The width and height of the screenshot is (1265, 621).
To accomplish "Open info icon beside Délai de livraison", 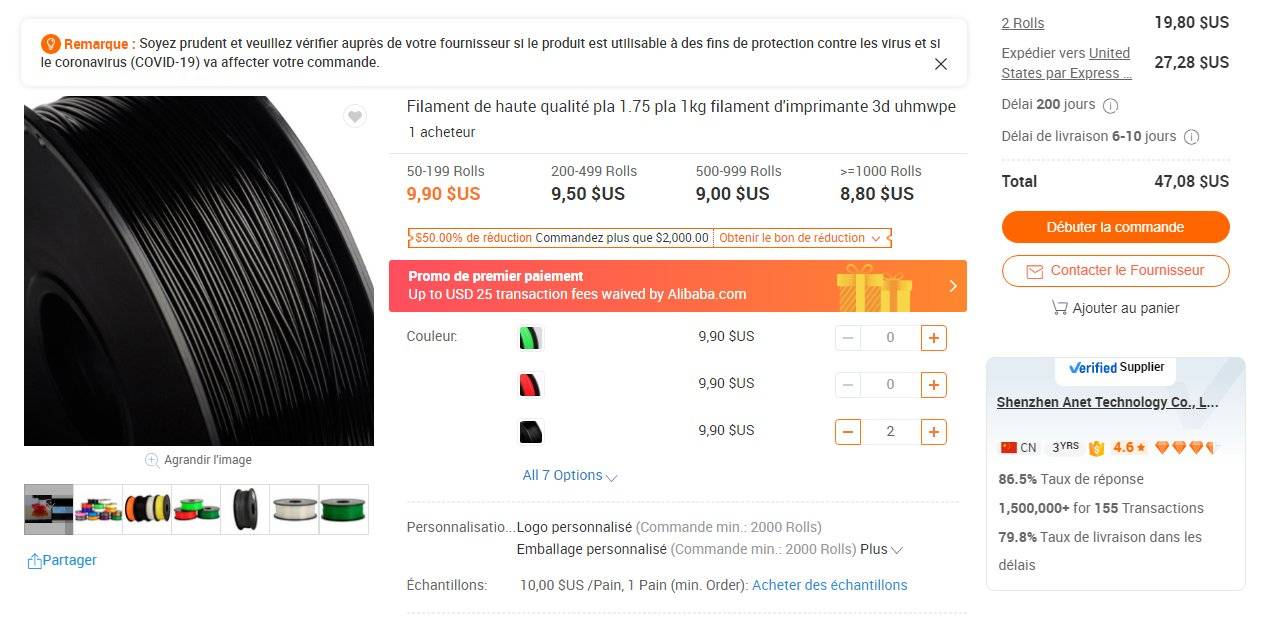I will pos(1191,137).
